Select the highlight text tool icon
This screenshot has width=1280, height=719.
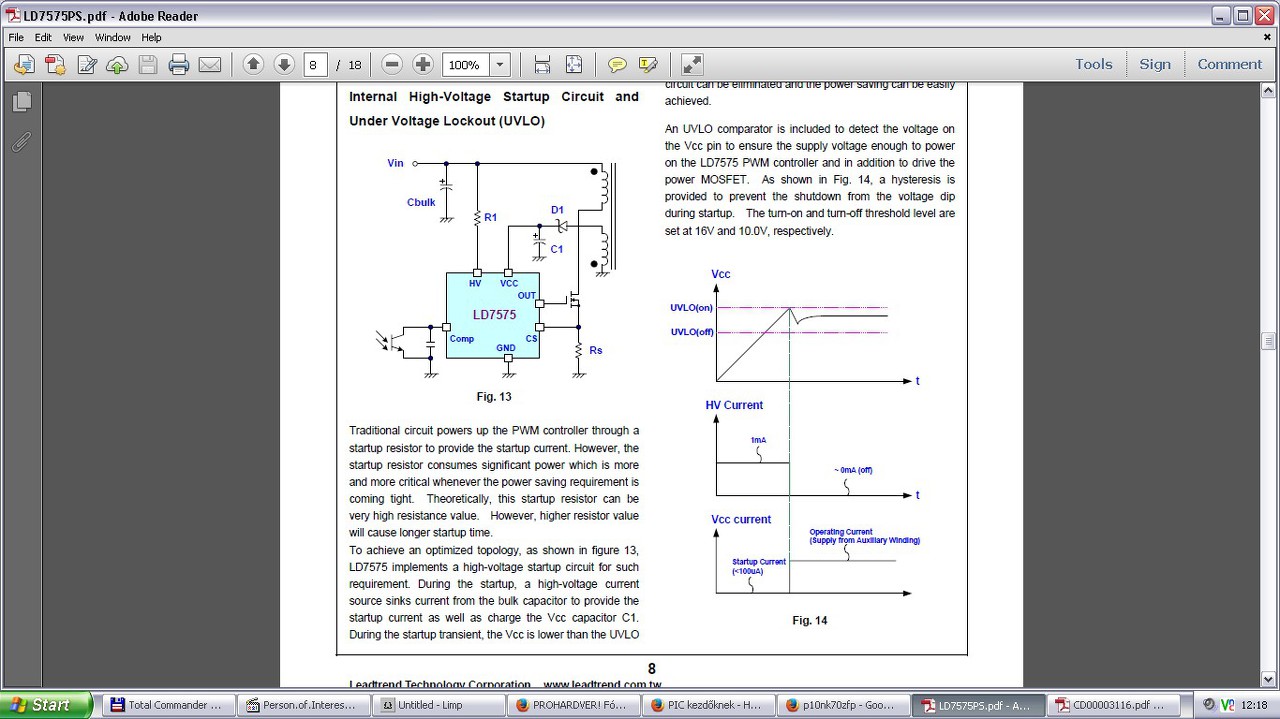pos(648,65)
